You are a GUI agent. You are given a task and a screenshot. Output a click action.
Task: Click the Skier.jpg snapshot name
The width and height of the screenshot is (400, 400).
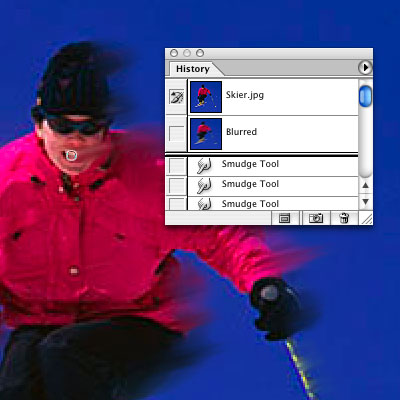245,95
